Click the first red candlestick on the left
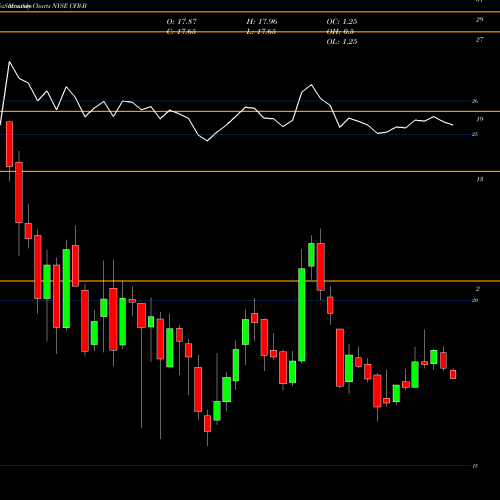Image resolution: width=500 pixels, height=500 pixels. click(x=9, y=144)
